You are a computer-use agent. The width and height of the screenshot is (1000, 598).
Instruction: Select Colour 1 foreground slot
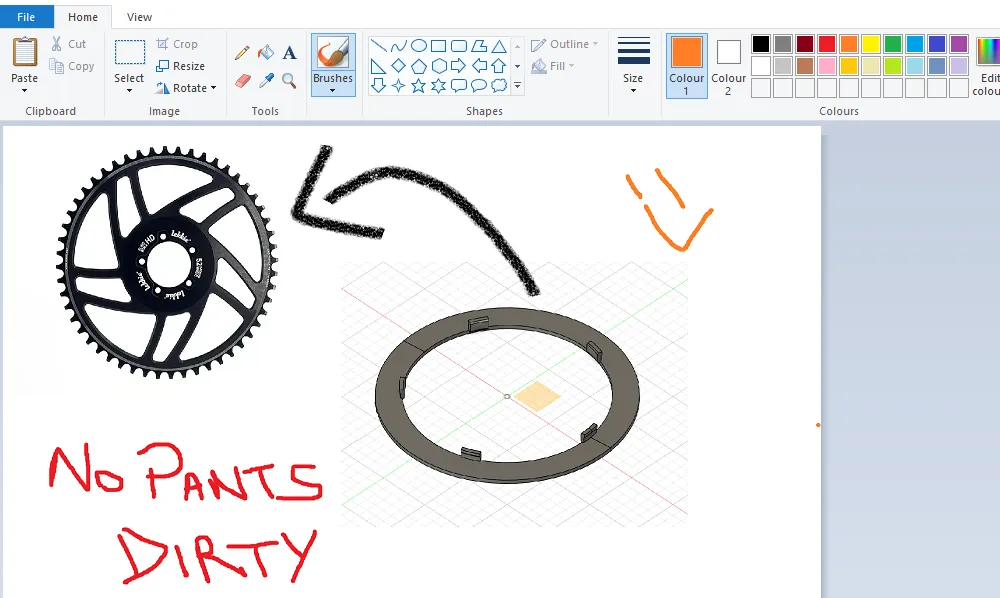(686, 66)
